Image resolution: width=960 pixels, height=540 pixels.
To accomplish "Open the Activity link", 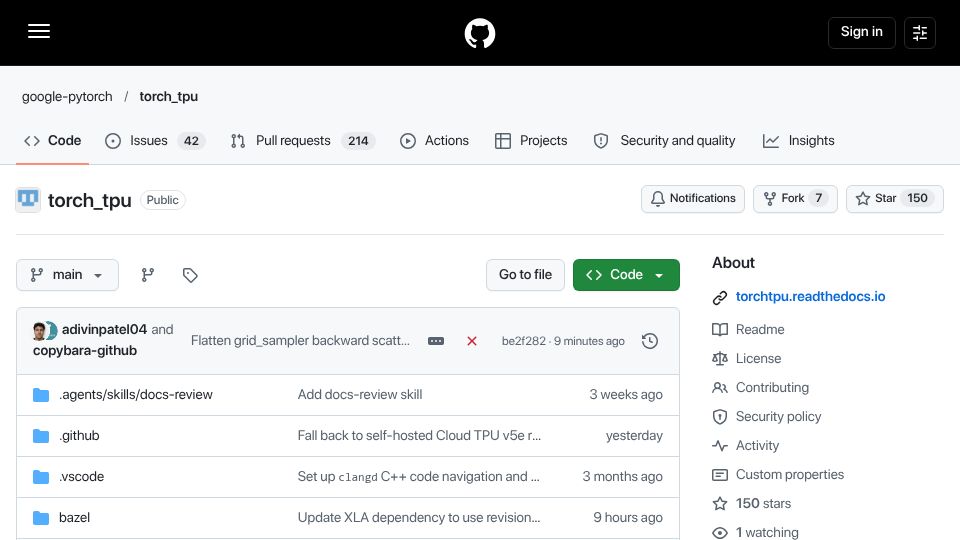I will (757, 446).
